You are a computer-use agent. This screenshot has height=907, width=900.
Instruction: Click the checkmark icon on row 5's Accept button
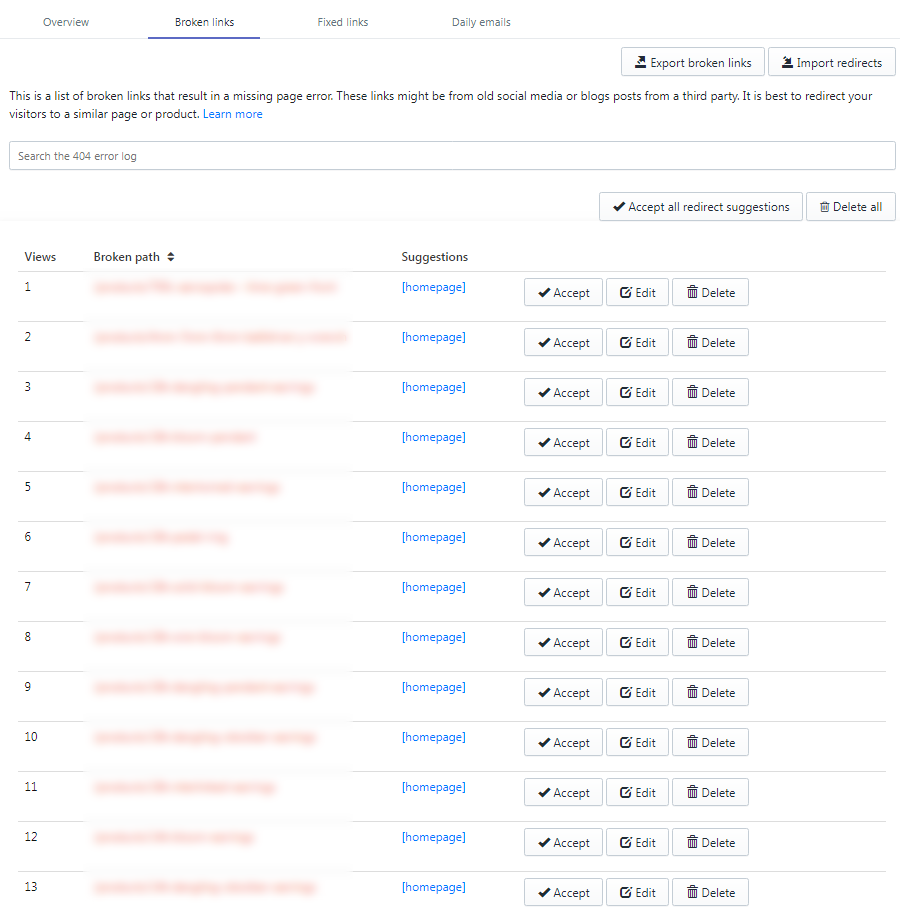(x=545, y=492)
